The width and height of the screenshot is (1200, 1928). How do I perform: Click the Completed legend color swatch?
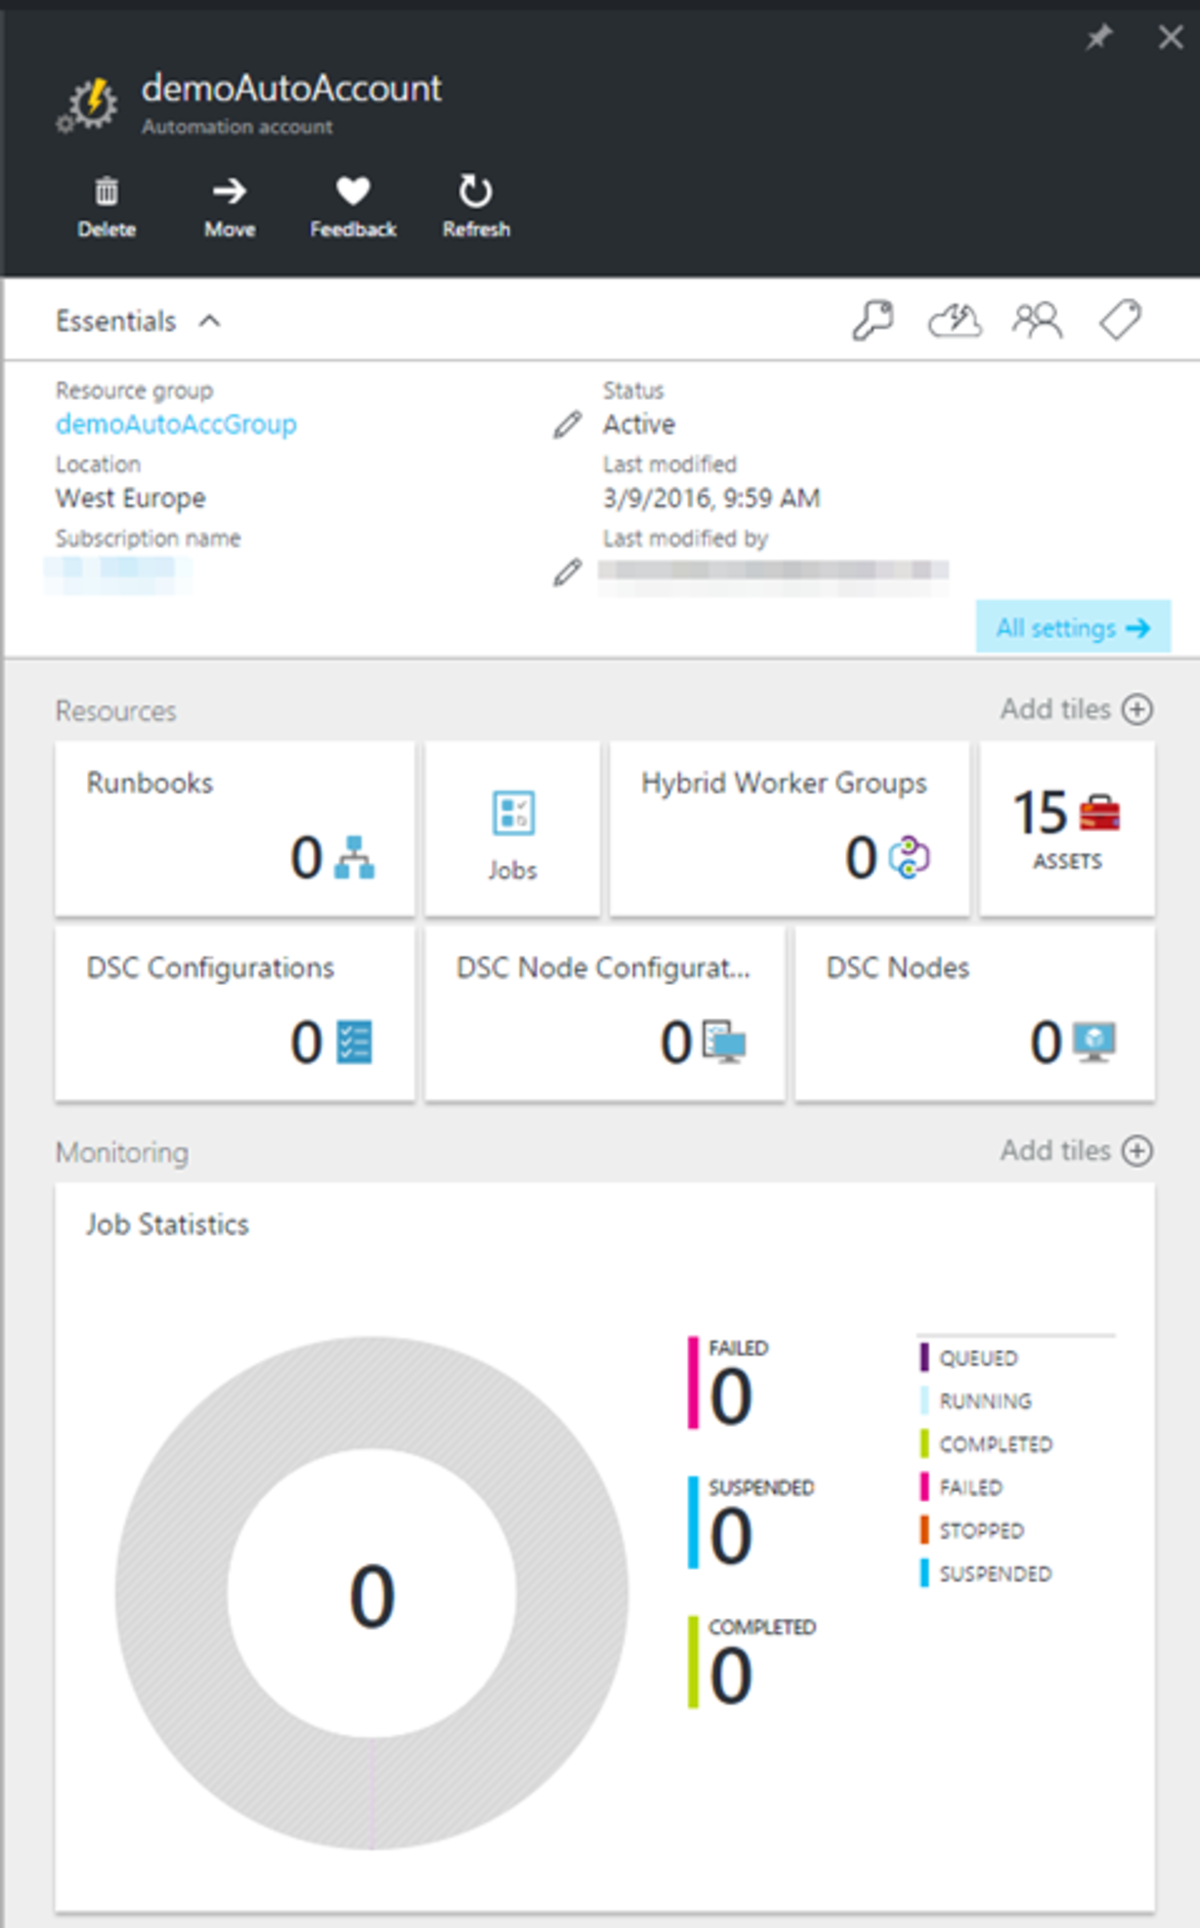coord(924,1444)
